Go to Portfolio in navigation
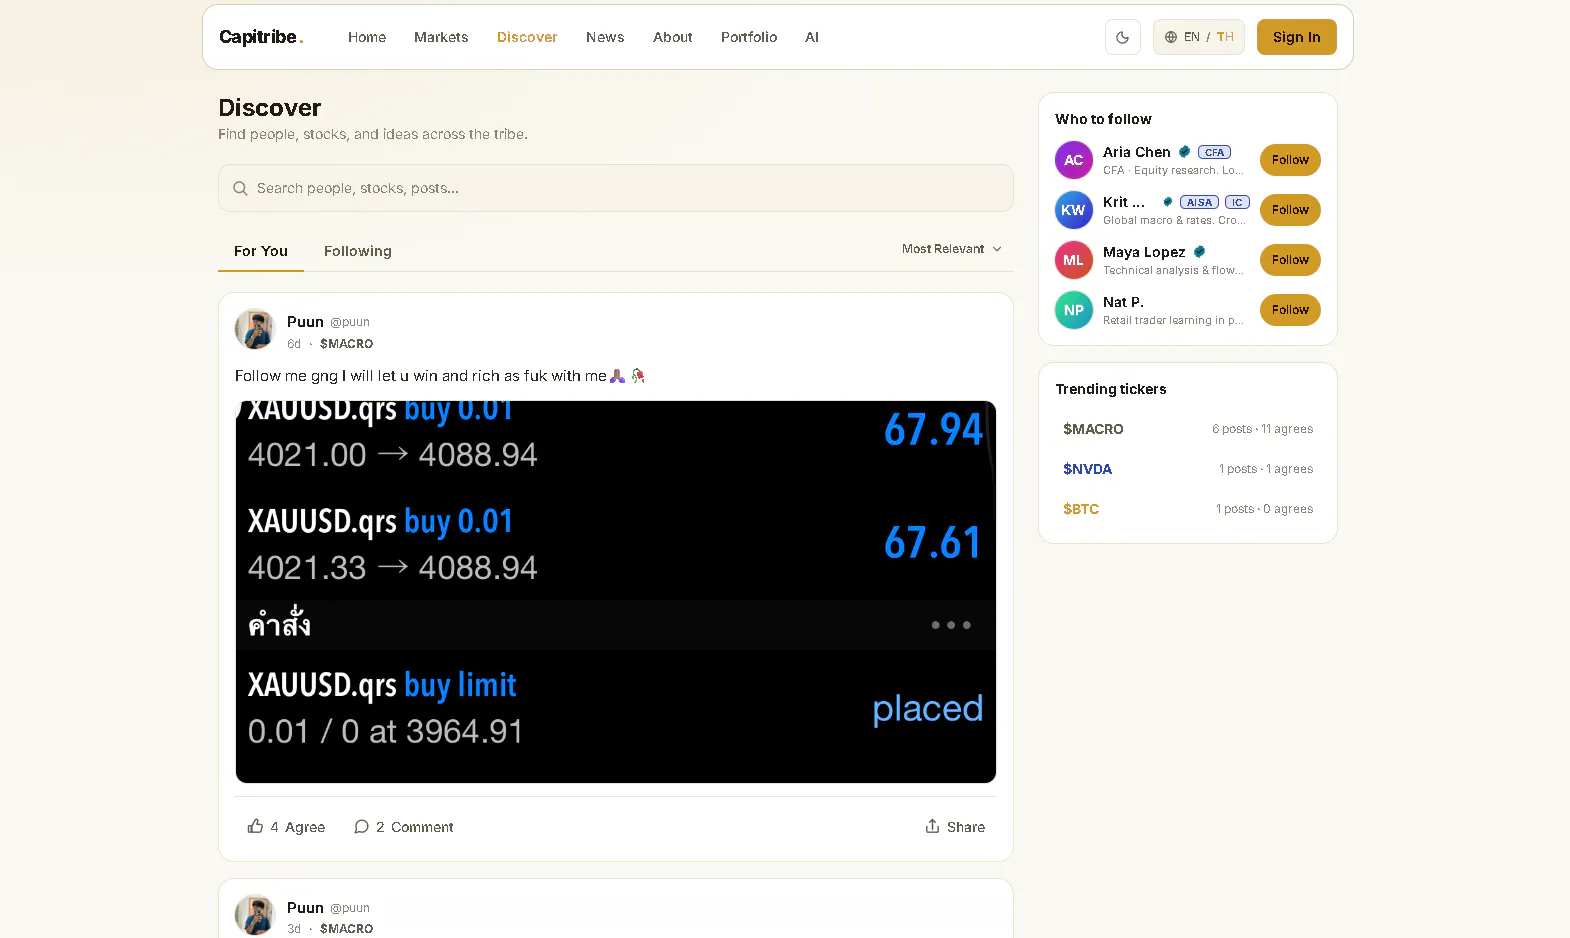 click(749, 37)
